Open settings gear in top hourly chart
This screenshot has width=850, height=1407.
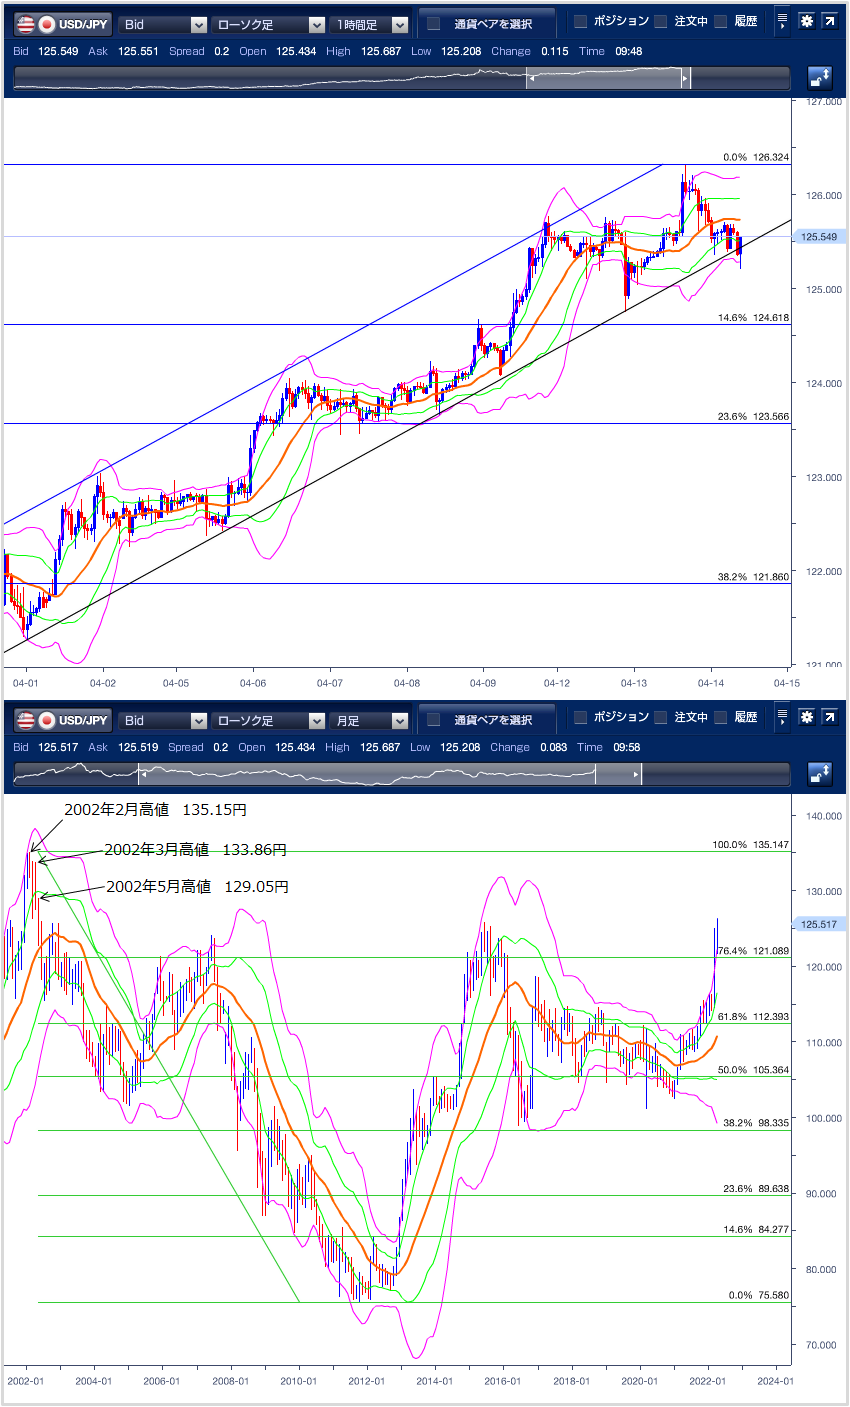tap(807, 21)
